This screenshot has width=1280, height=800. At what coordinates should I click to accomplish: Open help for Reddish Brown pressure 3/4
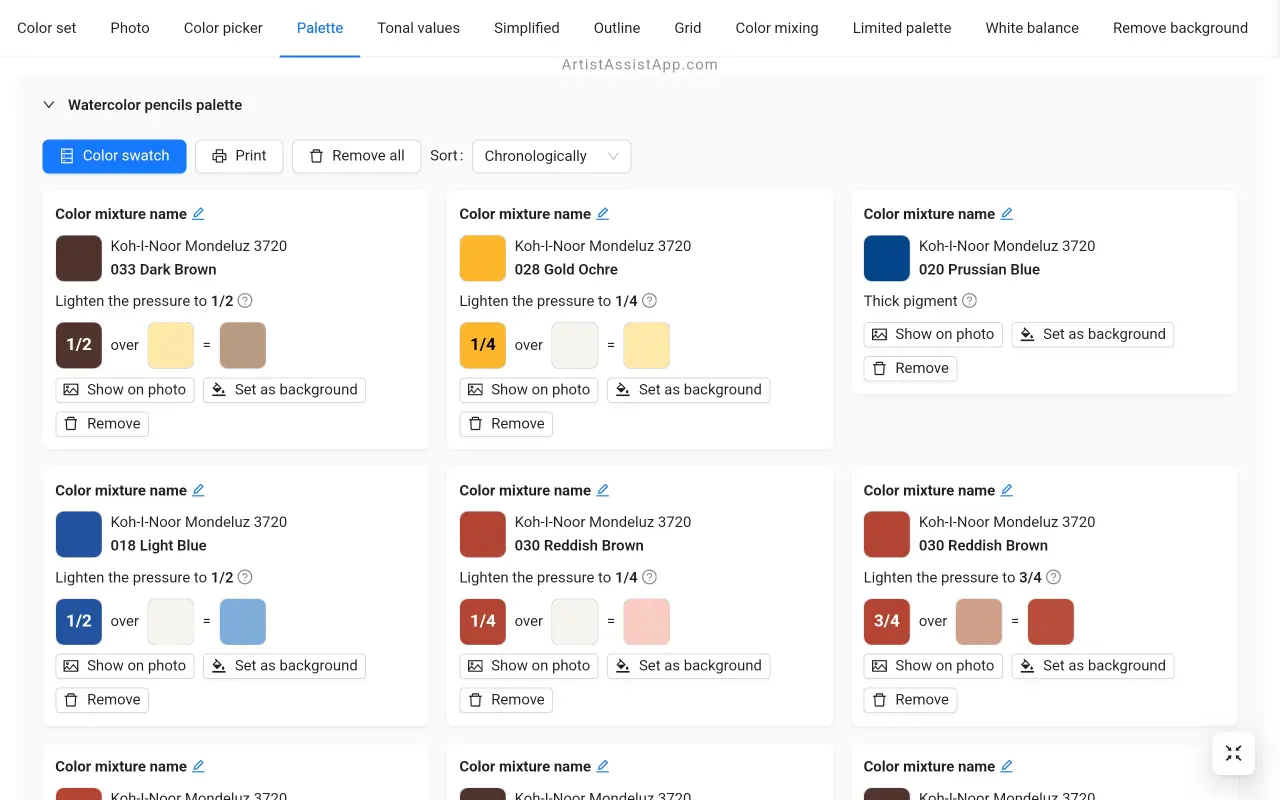(x=1053, y=577)
